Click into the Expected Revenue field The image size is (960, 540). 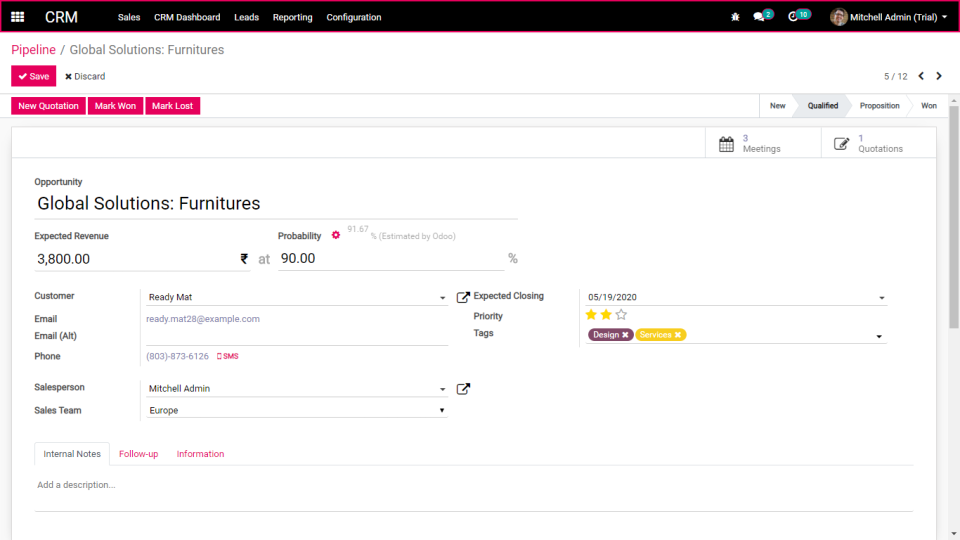click(137, 259)
